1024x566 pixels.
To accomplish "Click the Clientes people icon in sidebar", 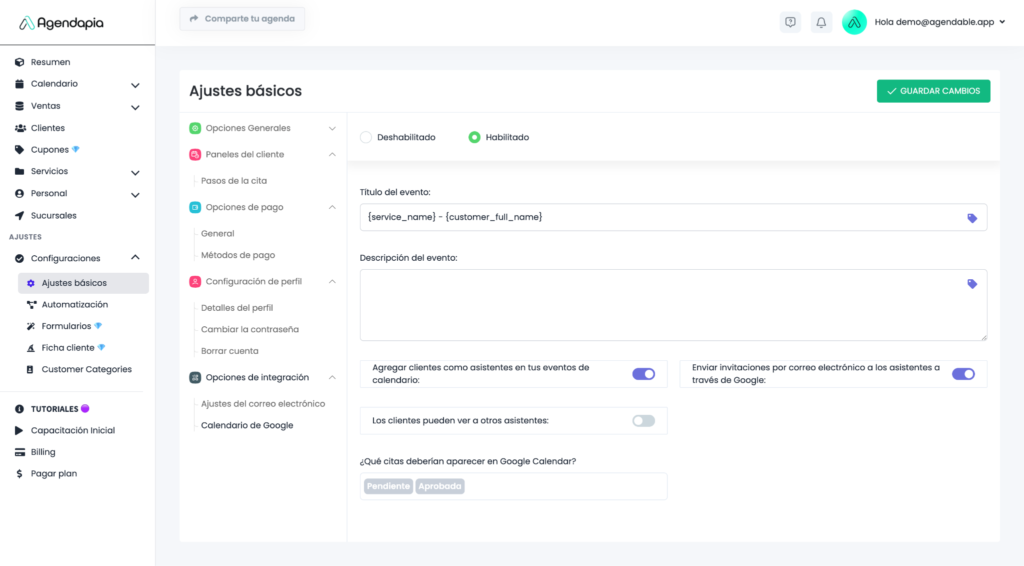I will pos(20,128).
